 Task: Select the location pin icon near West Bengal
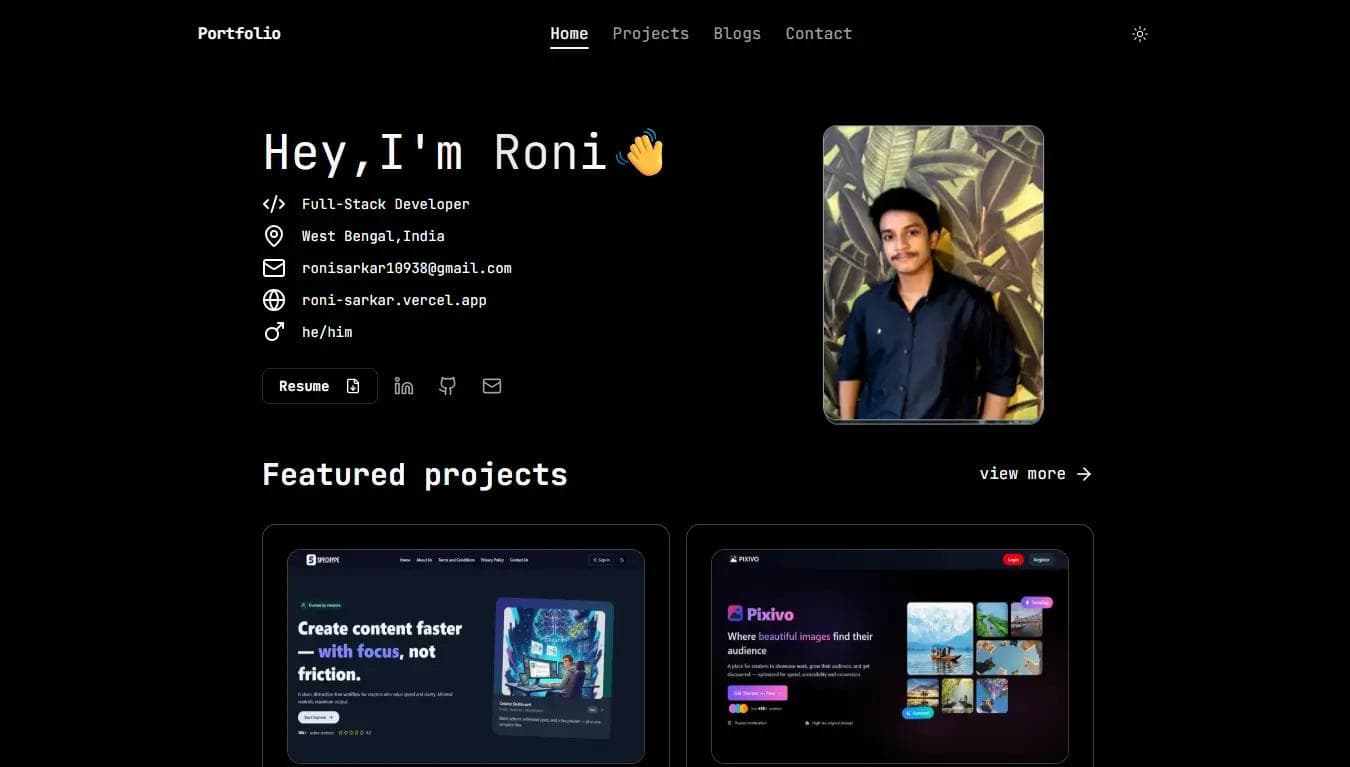[273, 235]
